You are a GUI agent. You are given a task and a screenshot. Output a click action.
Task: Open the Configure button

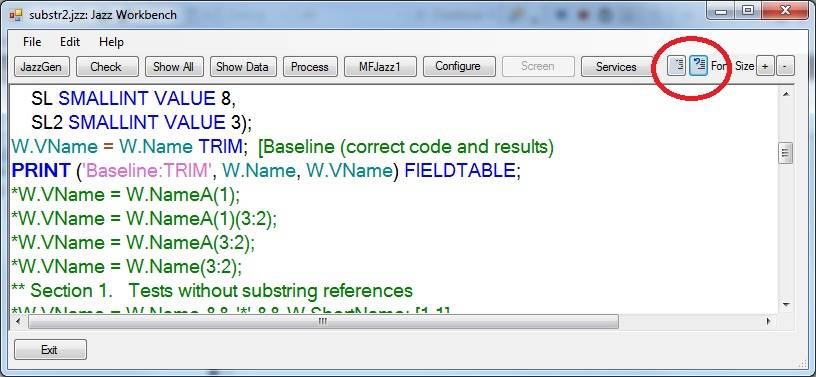click(x=458, y=66)
